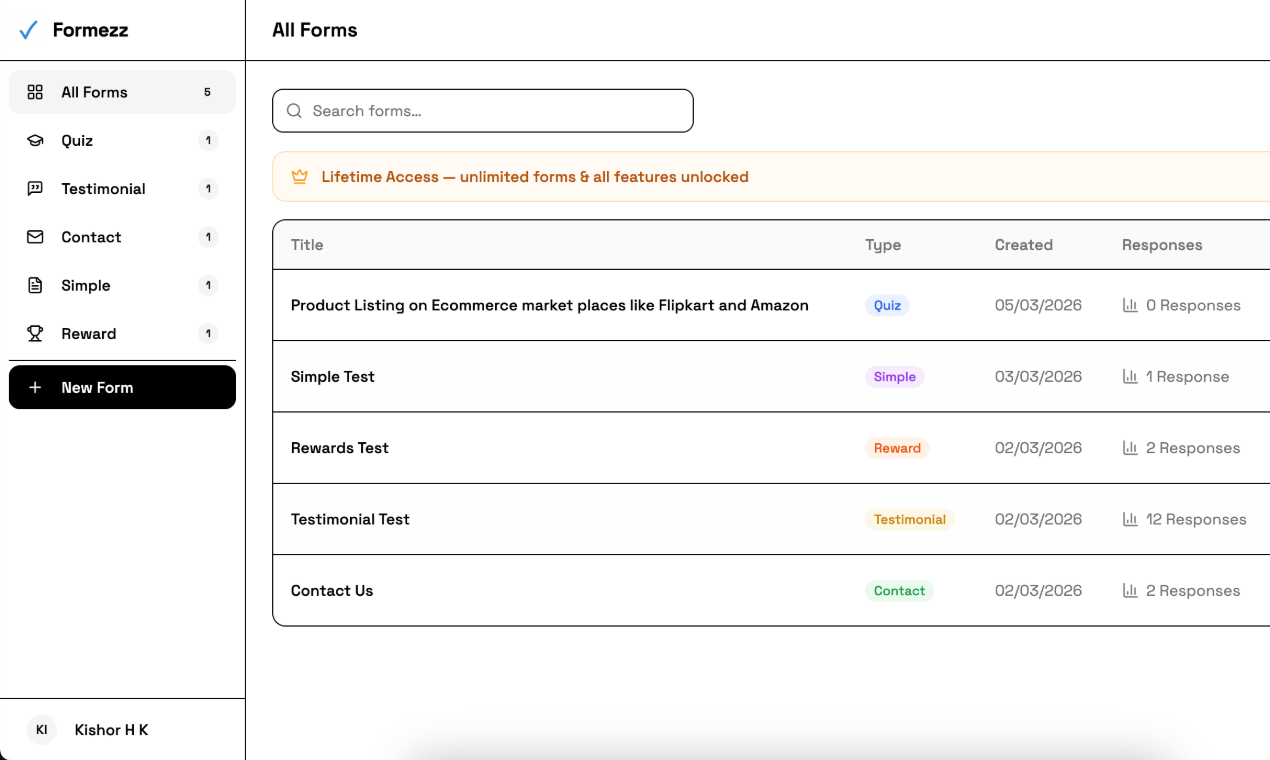This screenshot has width=1270, height=760.
Task: Click the responses chart icon for Simple Test
Action: click(1129, 376)
